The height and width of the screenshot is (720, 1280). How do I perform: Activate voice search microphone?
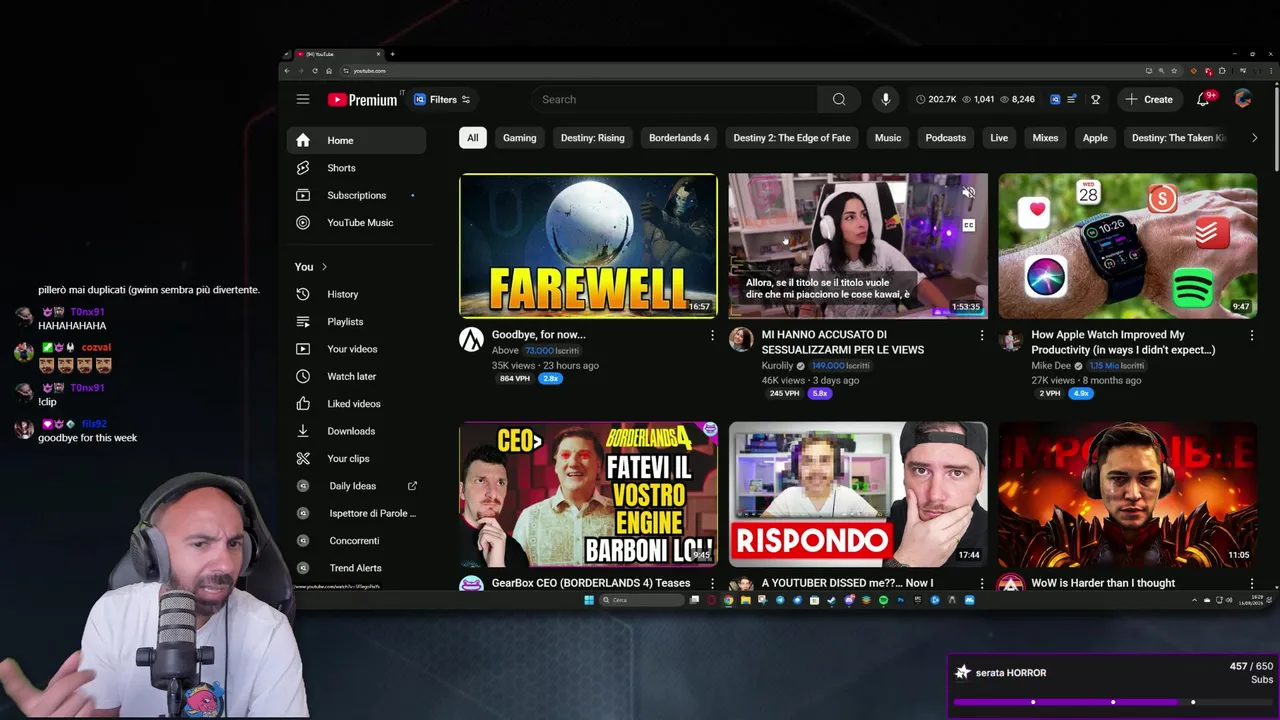[x=885, y=99]
